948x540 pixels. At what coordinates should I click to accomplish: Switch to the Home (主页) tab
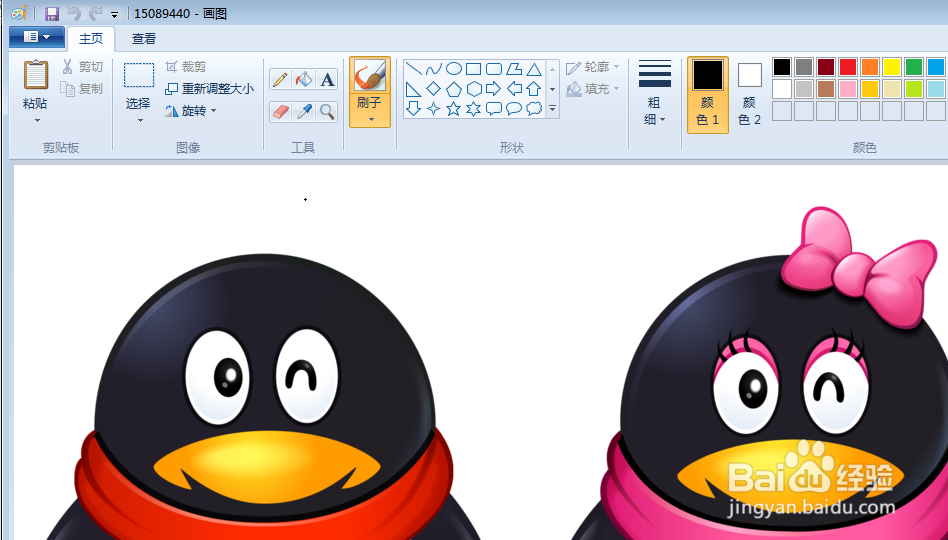(x=91, y=39)
